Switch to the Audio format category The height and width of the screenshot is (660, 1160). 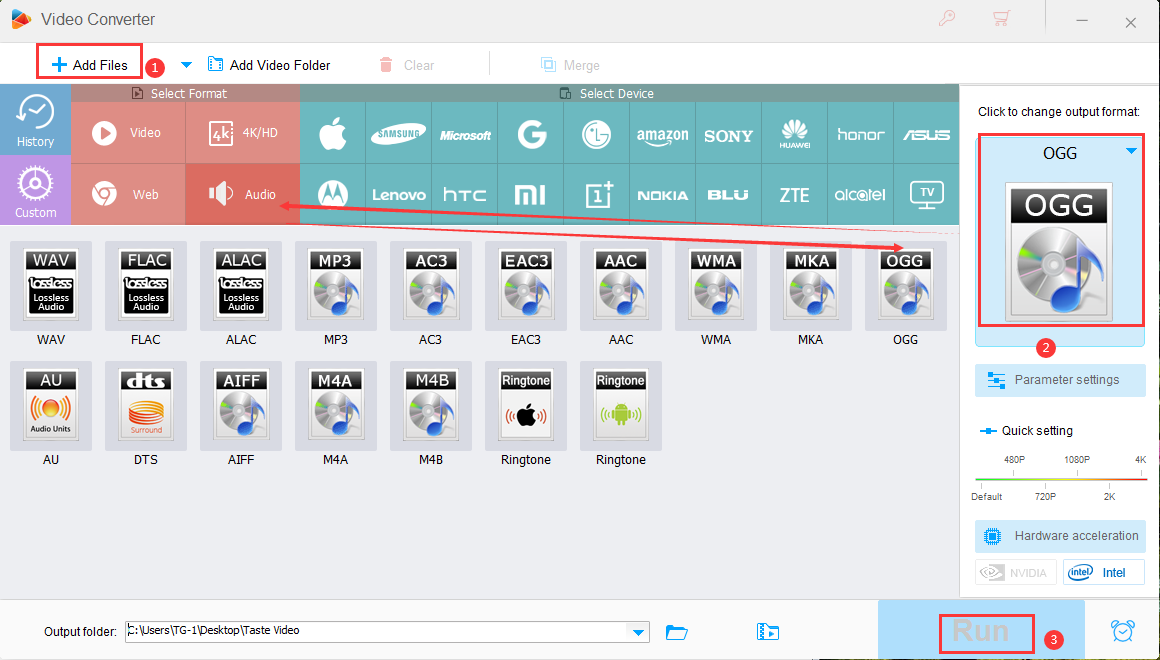pyautogui.click(x=243, y=195)
